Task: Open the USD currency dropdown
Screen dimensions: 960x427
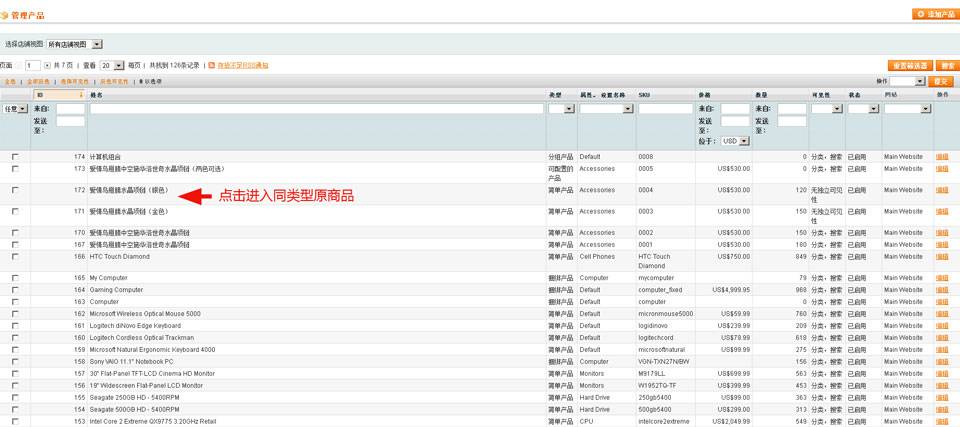Action: 735,141
